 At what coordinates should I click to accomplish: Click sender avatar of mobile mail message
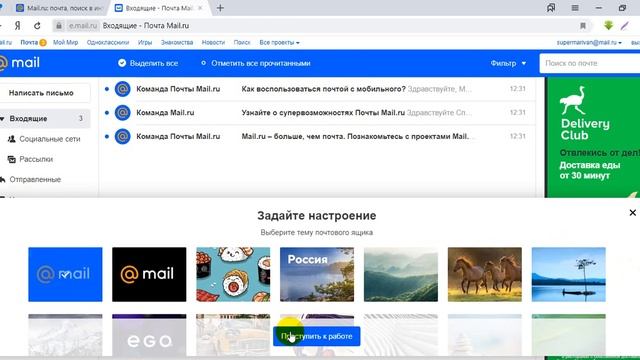122,89
